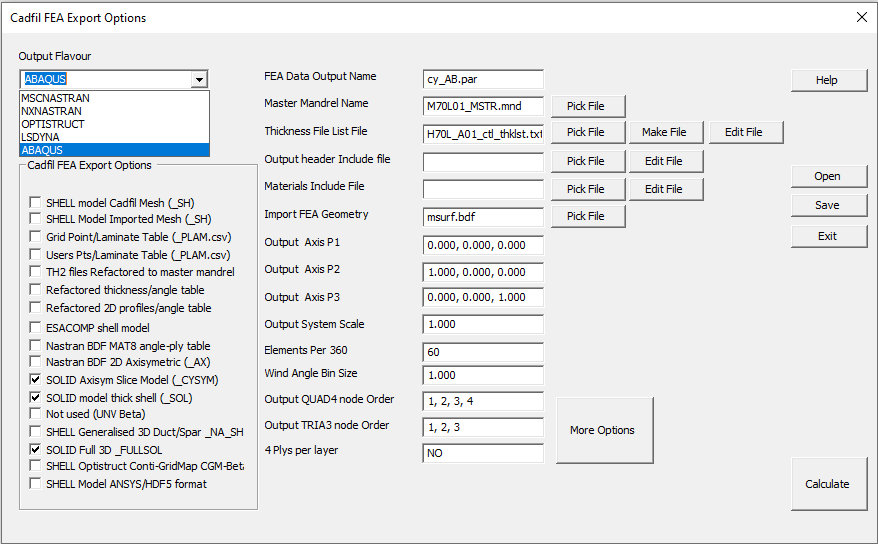Click the Help button
This screenshot has width=878, height=544.
point(829,80)
